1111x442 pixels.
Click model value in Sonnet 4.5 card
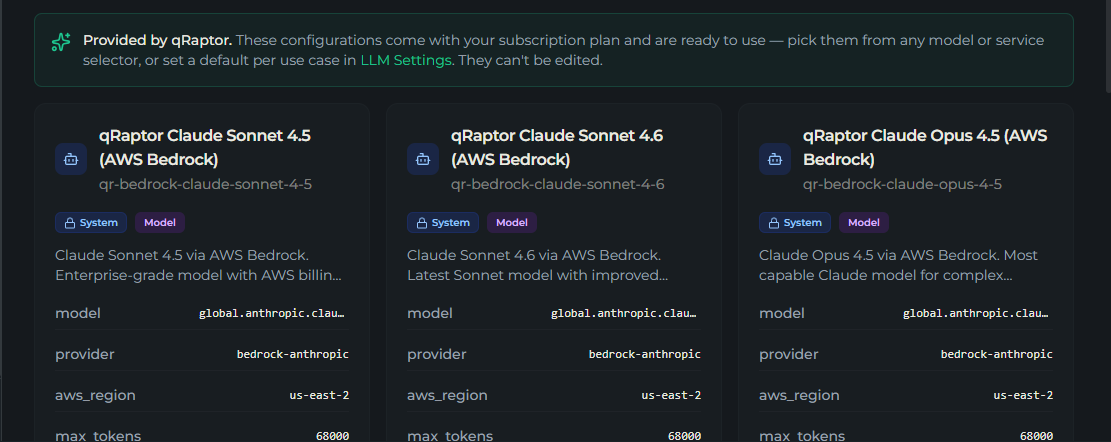[x=273, y=313]
